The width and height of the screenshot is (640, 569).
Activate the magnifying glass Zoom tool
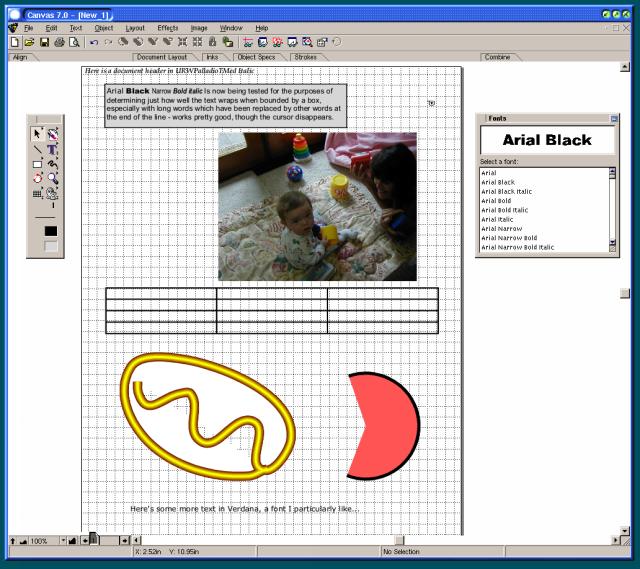coord(52,178)
